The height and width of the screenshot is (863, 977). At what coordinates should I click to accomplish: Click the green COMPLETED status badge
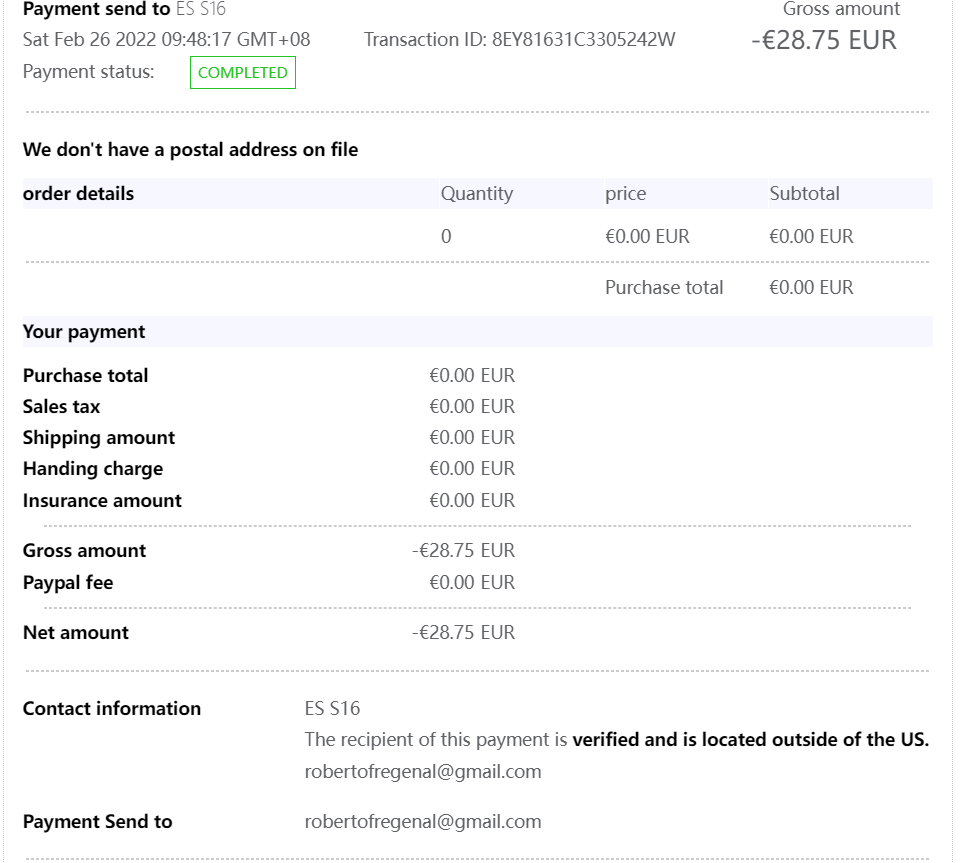click(x=242, y=73)
